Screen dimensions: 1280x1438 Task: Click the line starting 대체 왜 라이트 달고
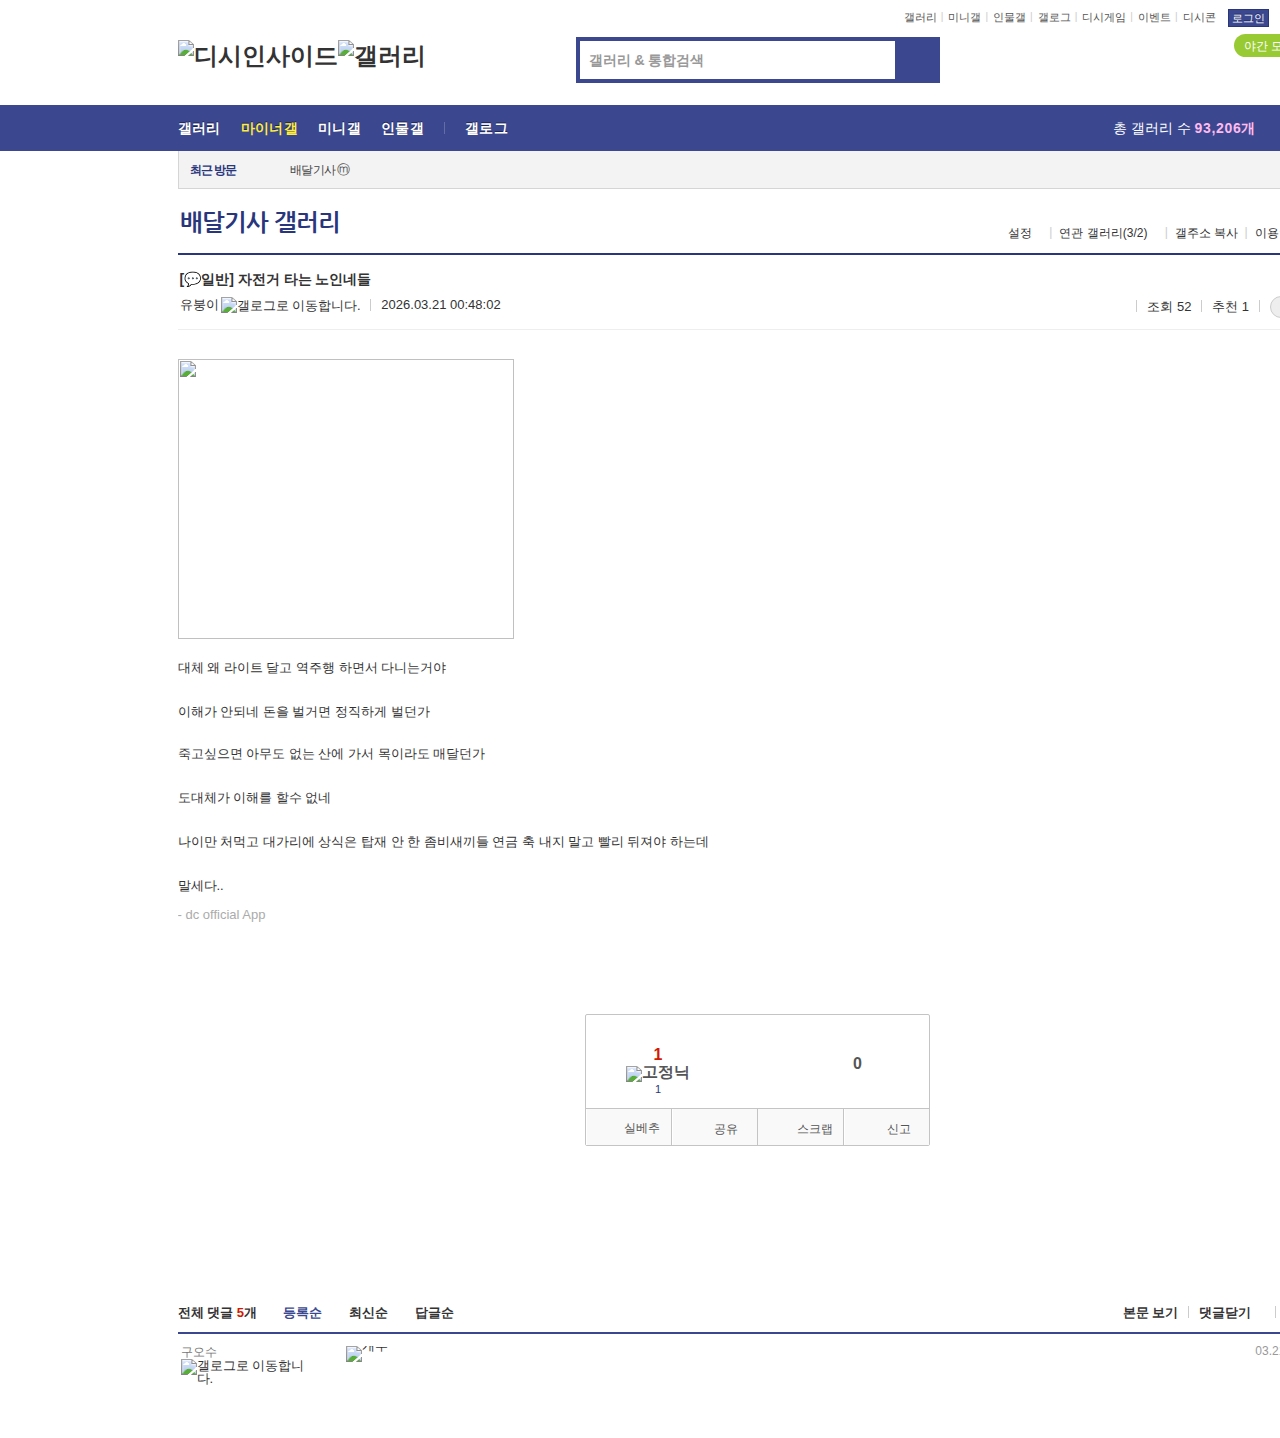click(x=312, y=668)
